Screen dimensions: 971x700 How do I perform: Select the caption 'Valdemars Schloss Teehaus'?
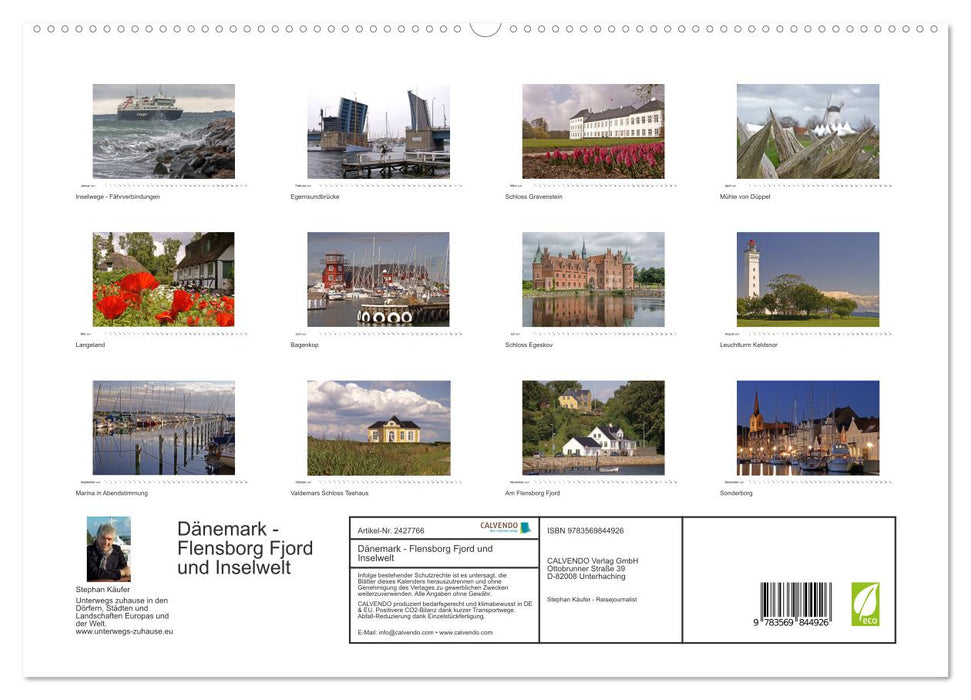click(329, 493)
